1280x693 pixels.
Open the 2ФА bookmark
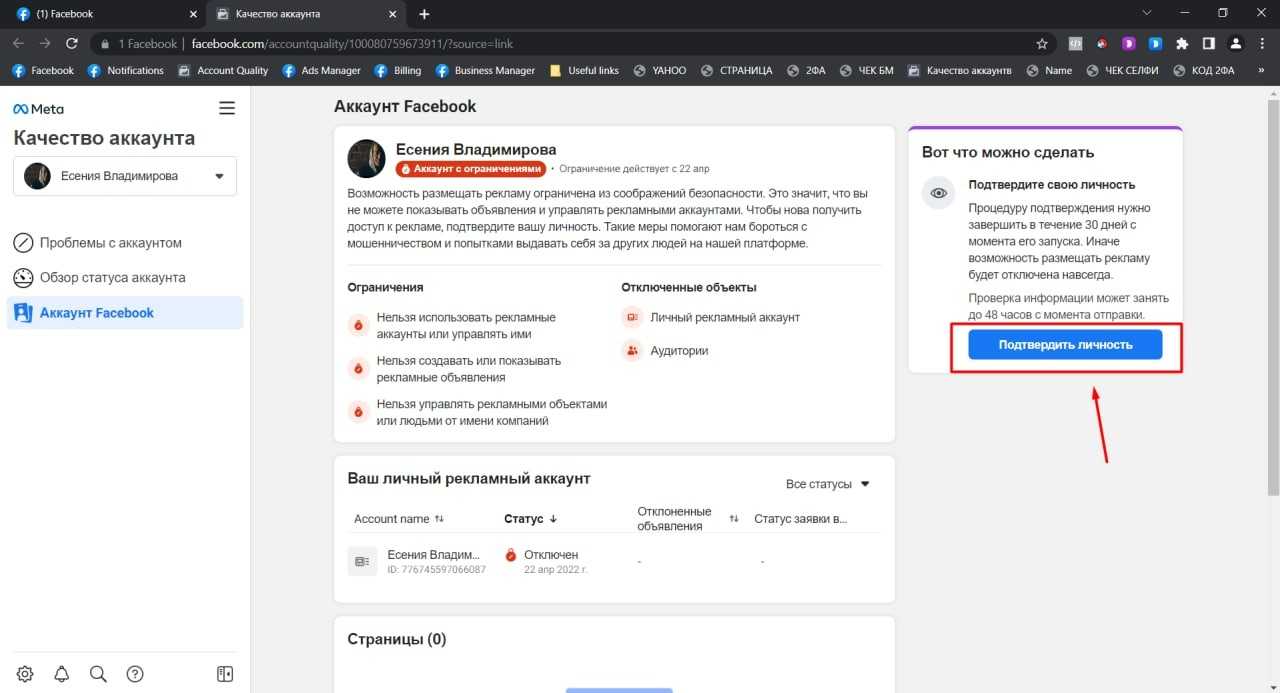pos(807,71)
